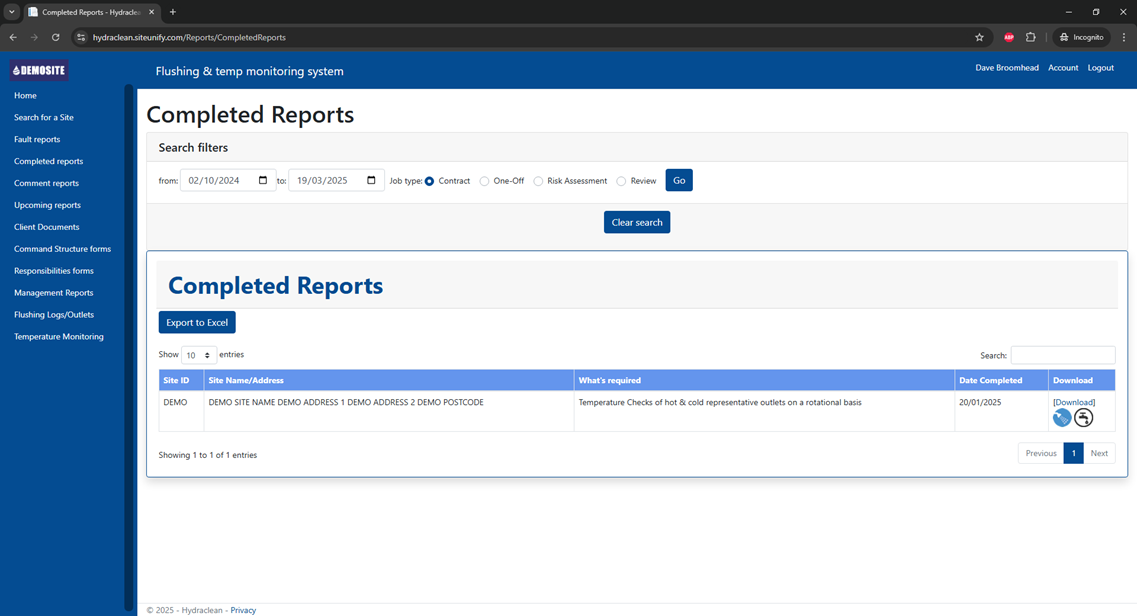Open Flushing Logs/Outlets in sidebar

click(x=54, y=315)
